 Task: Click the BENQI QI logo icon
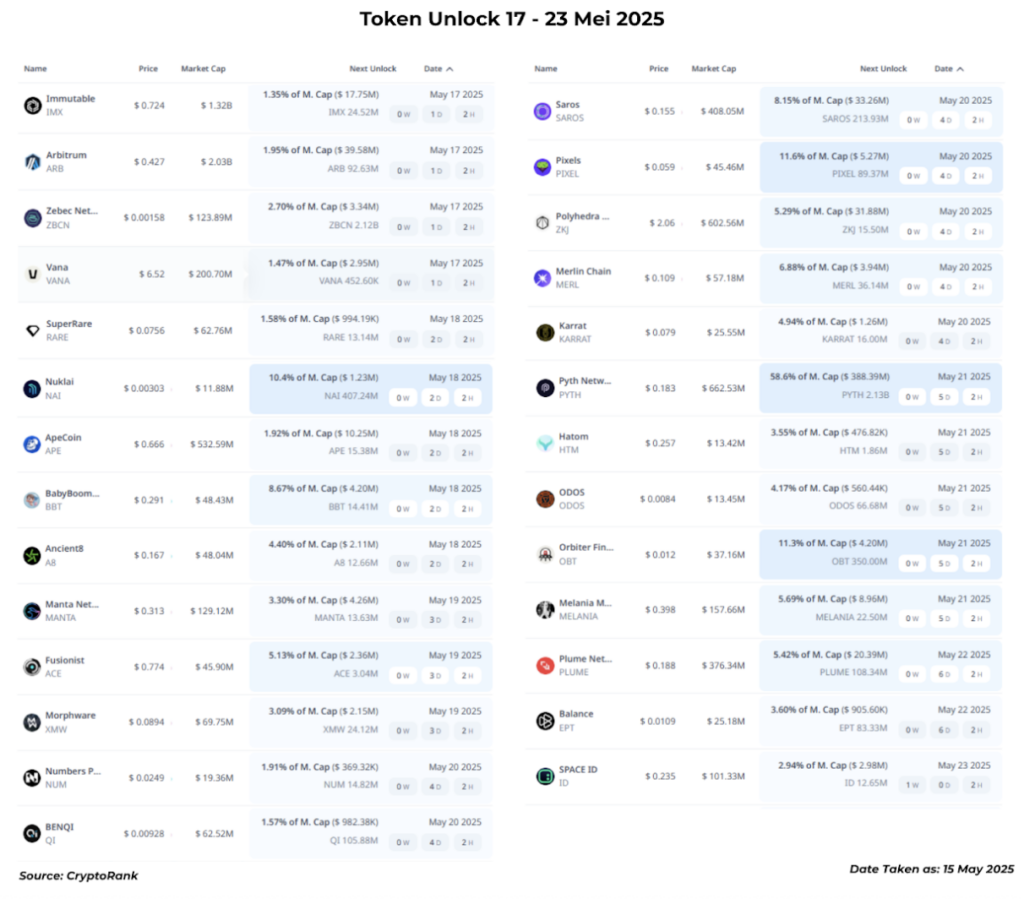pyautogui.click(x=32, y=833)
